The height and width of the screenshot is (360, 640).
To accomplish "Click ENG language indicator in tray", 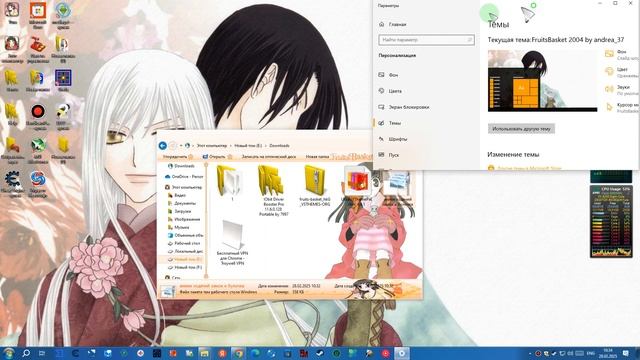I will [x=590, y=353].
